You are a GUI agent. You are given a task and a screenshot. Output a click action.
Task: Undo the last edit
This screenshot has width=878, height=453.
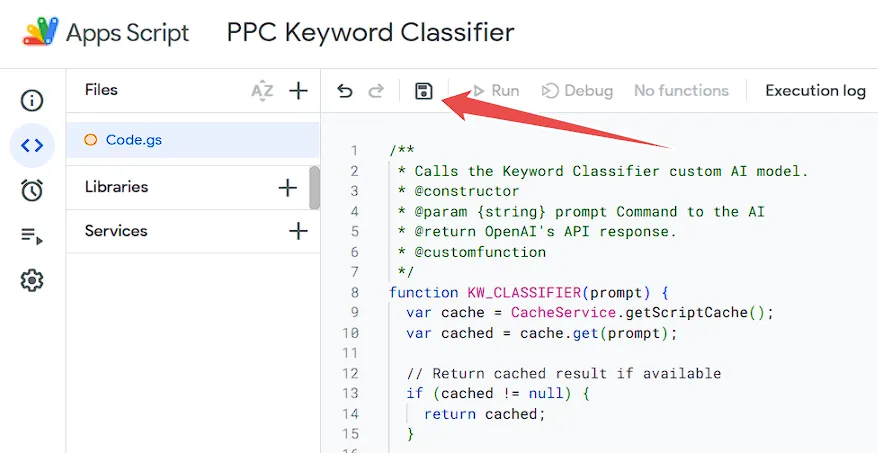click(x=345, y=91)
